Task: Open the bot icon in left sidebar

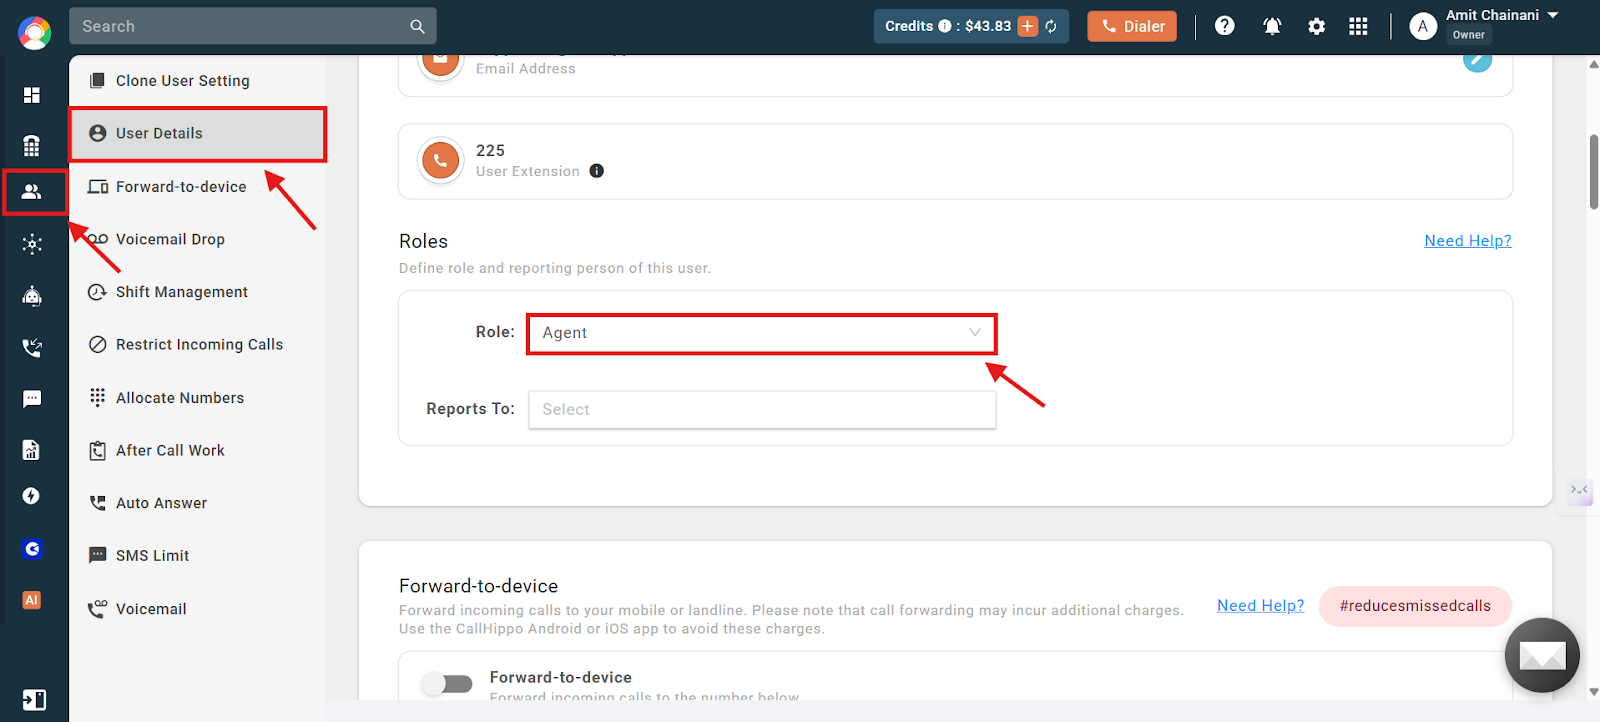Action: [32, 296]
